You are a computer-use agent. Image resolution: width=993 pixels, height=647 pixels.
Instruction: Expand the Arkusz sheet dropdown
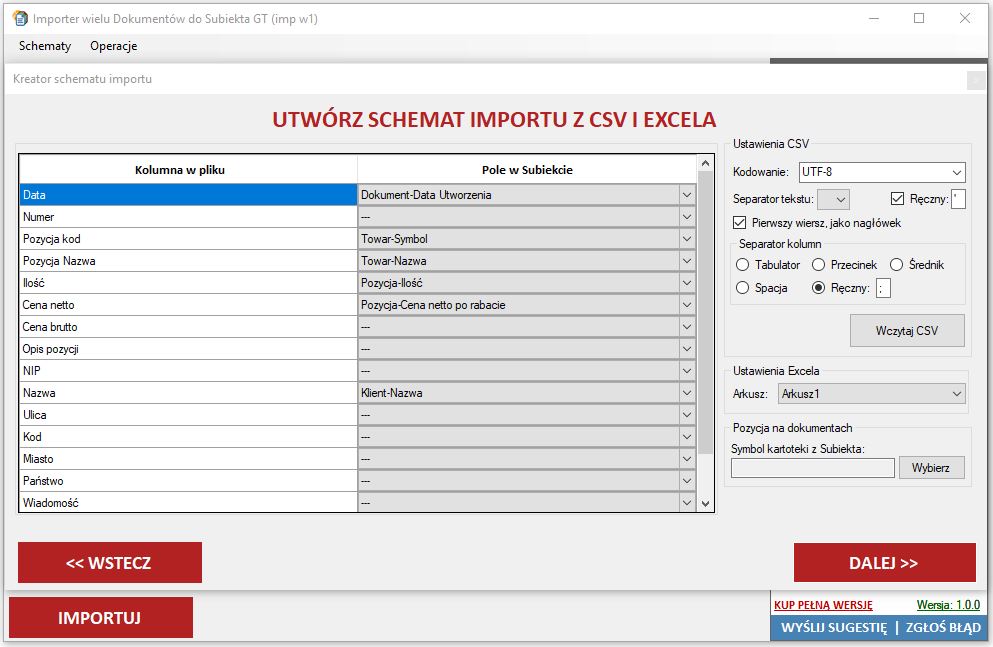point(870,394)
